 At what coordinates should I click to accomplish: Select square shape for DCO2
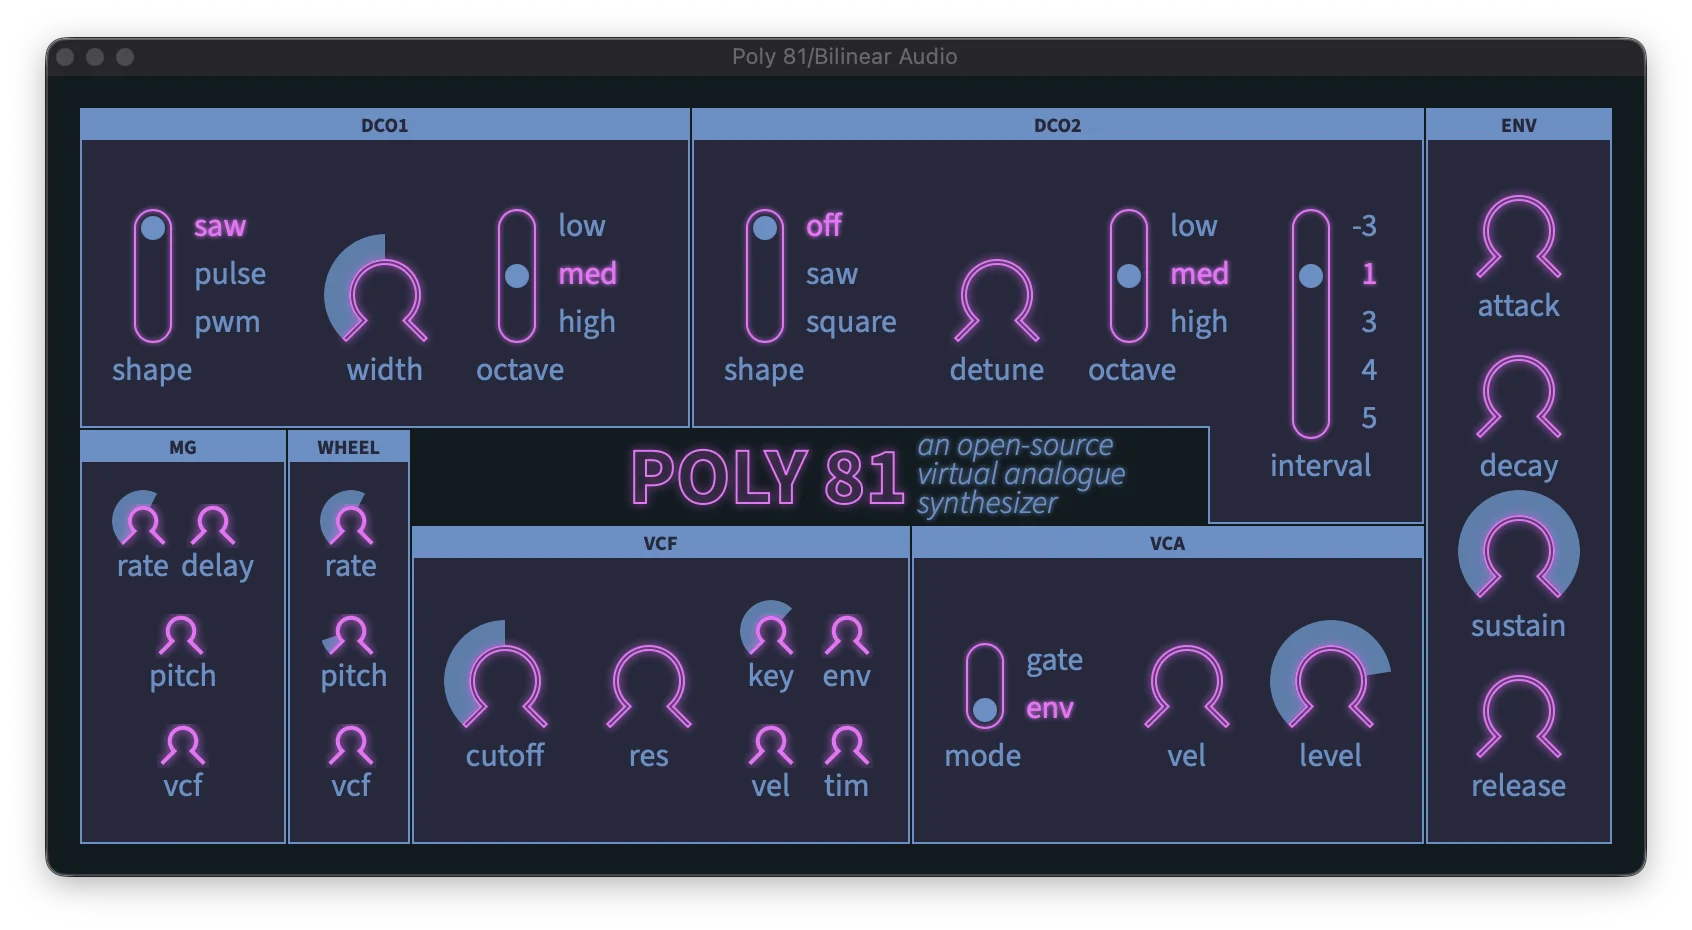coord(851,322)
